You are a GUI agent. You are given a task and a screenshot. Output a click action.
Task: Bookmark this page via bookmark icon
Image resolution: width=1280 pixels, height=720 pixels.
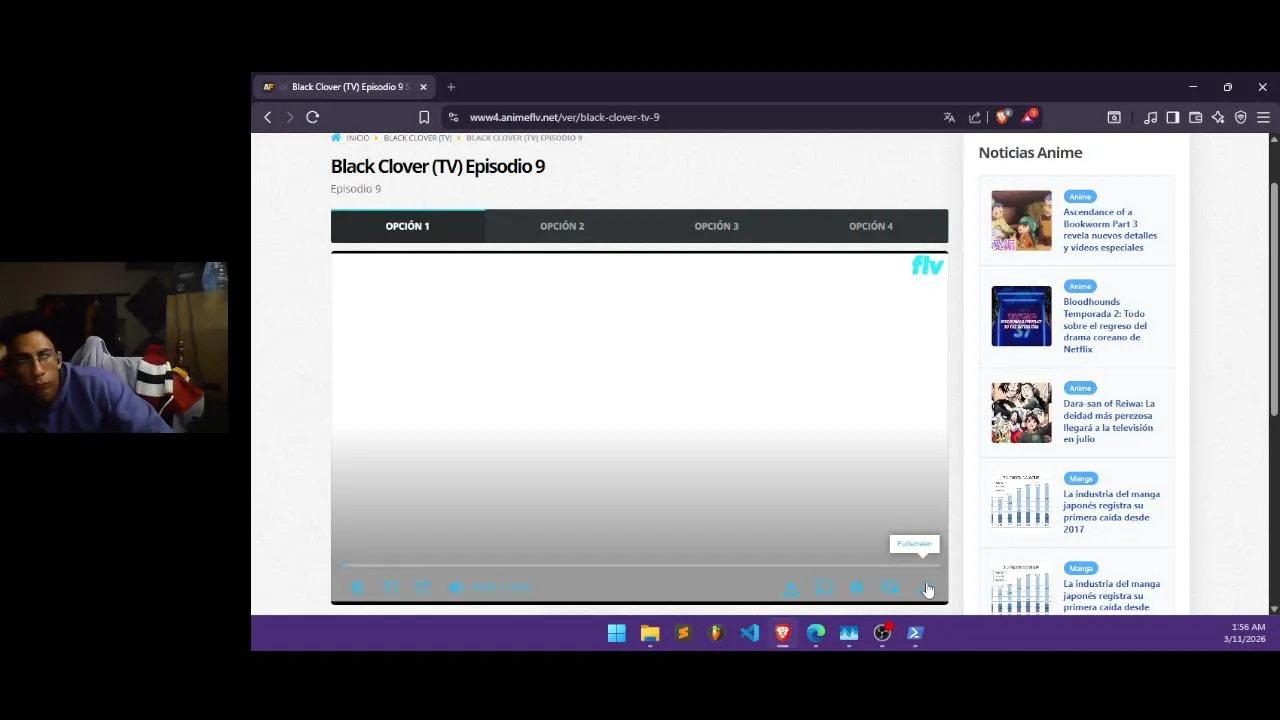point(424,117)
